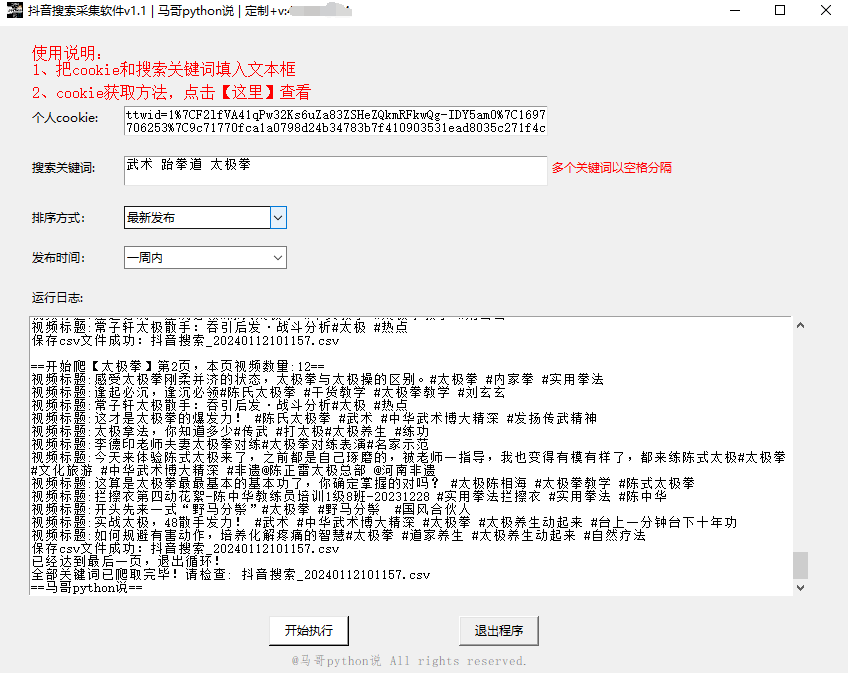Minimize the 抖音搜索采集软件 window
Image resolution: width=848 pixels, height=673 pixels.
[734, 10]
